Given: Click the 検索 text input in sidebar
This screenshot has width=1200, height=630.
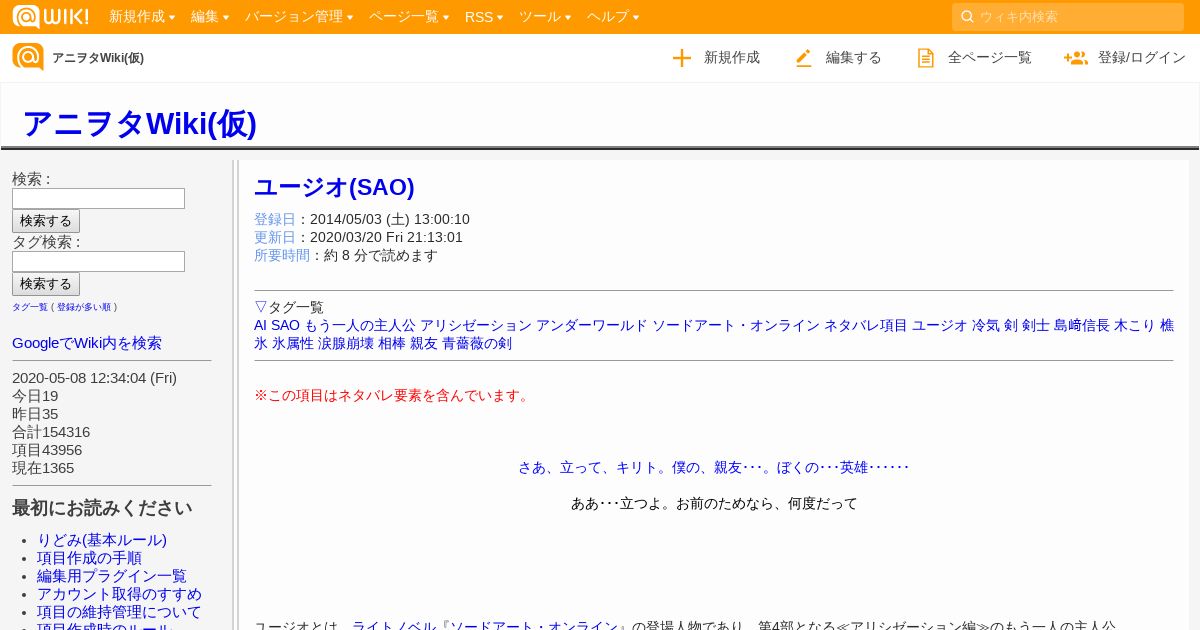Looking at the screenshot, I should (98, 198).
